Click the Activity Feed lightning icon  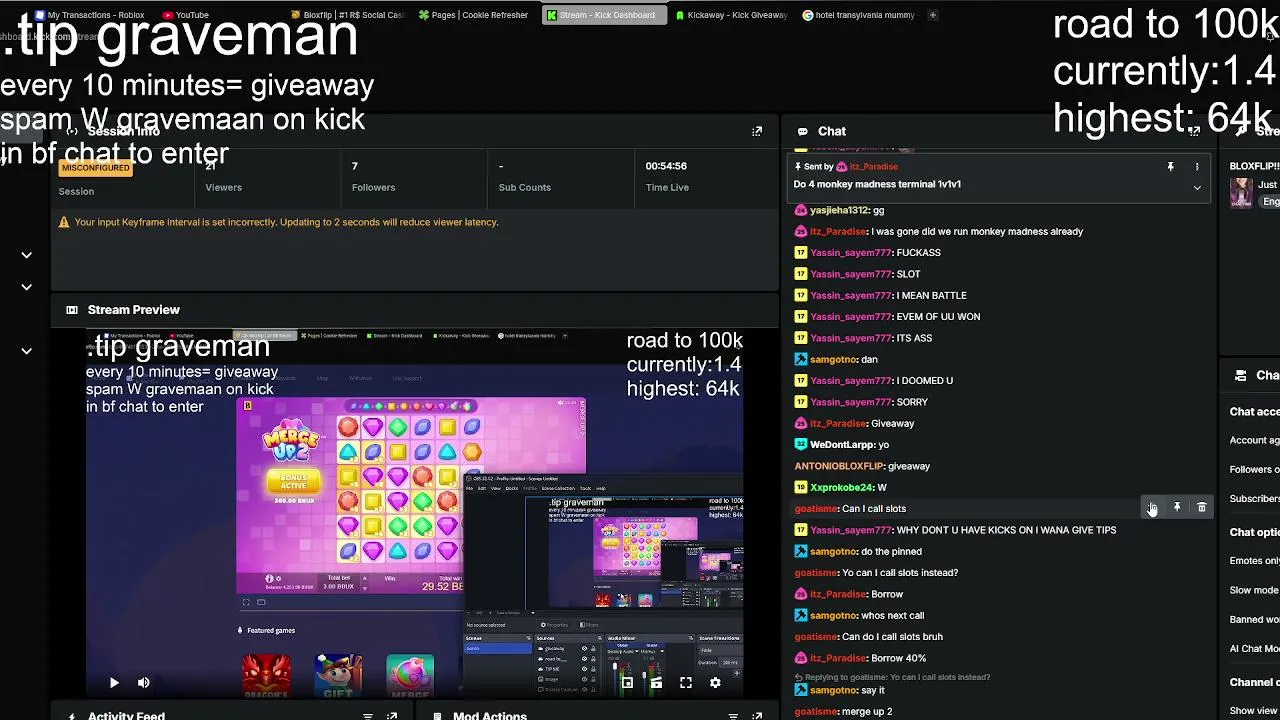pyautogui.click(x=72, y=716)
